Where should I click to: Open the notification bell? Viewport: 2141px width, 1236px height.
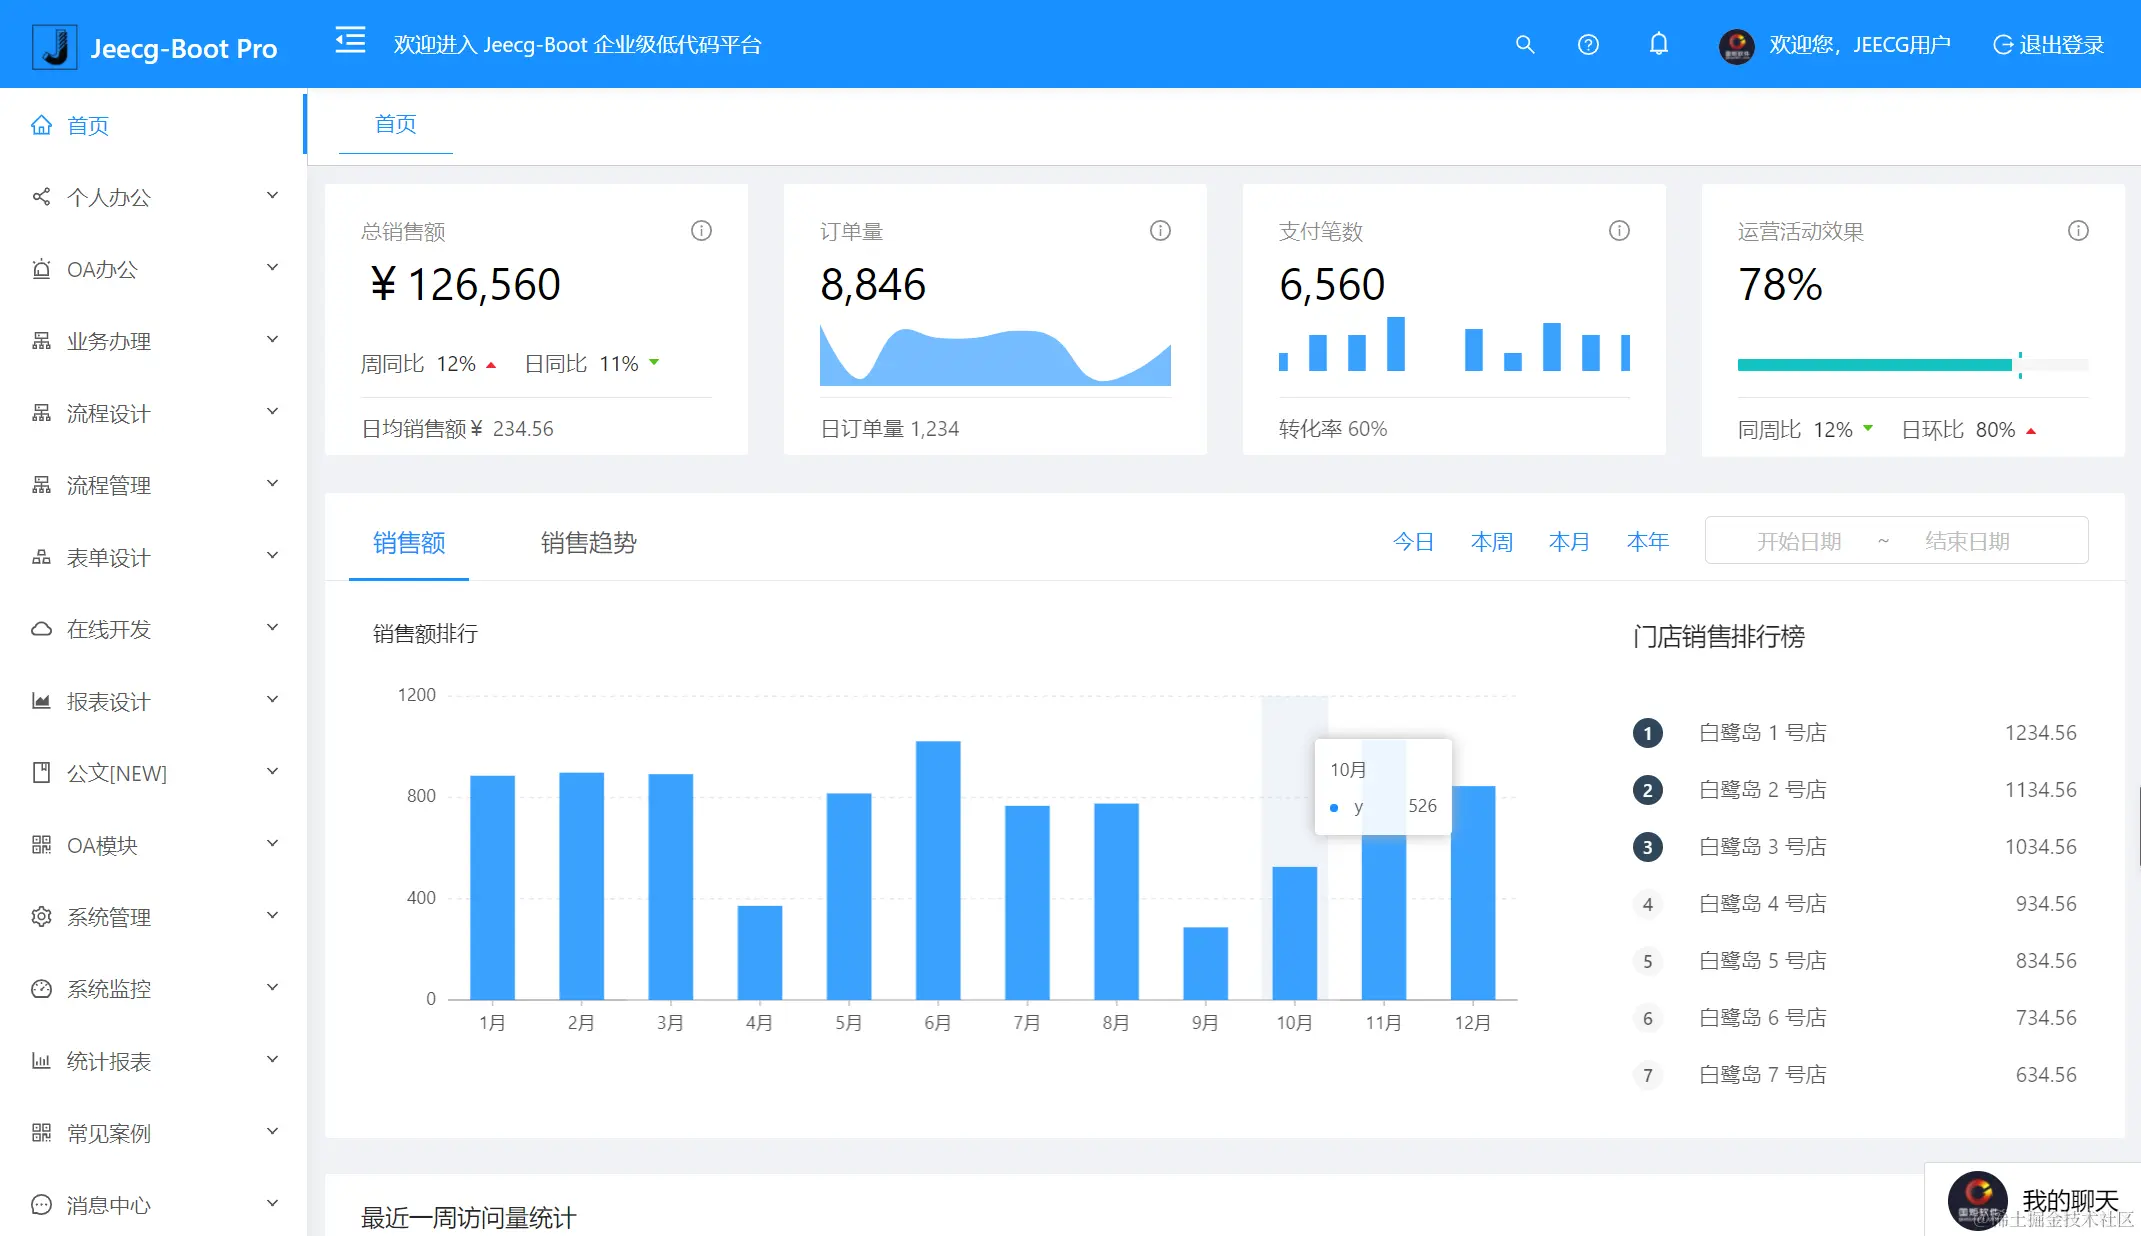click(1658, 44)
